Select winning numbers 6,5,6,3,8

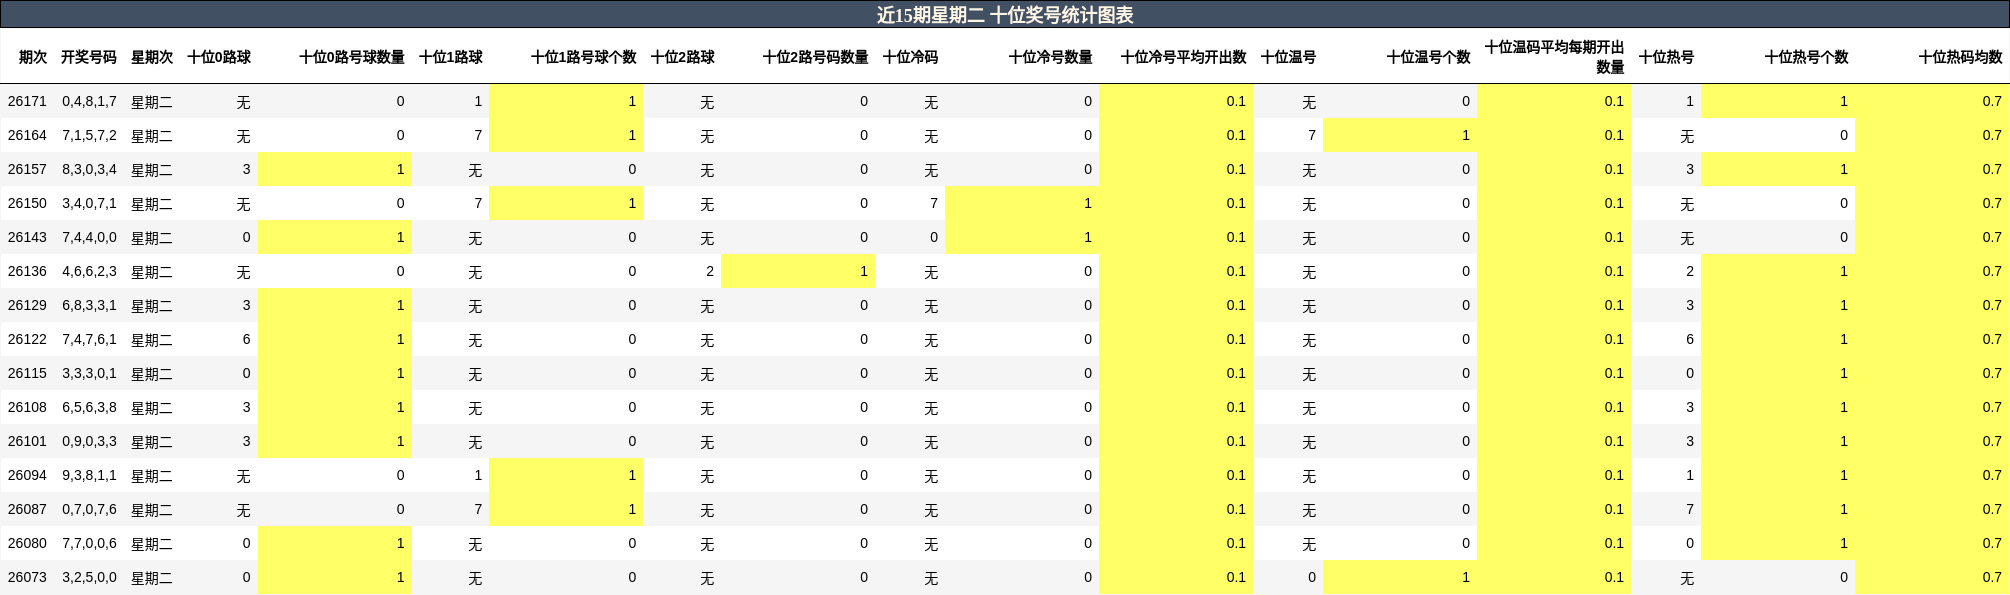click(x=89, y=407)
